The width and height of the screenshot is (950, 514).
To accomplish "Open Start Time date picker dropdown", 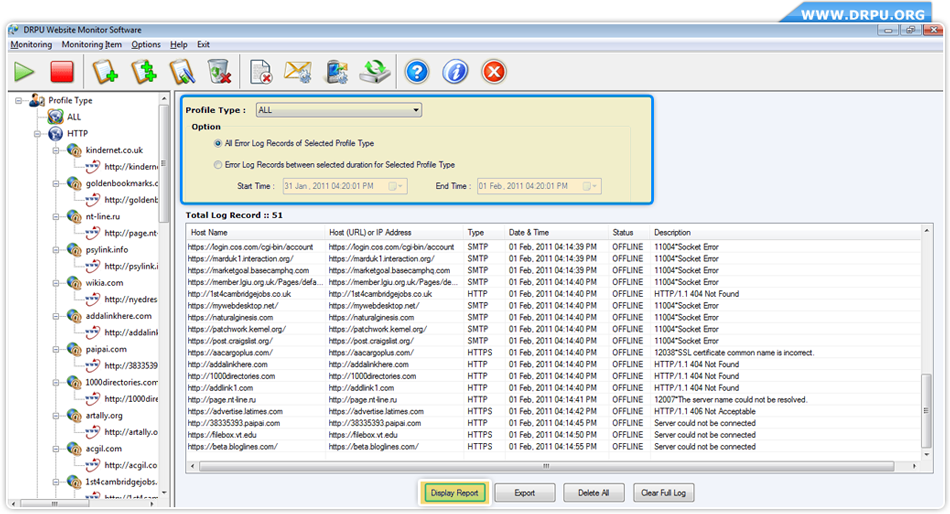I will coord(396,186).
